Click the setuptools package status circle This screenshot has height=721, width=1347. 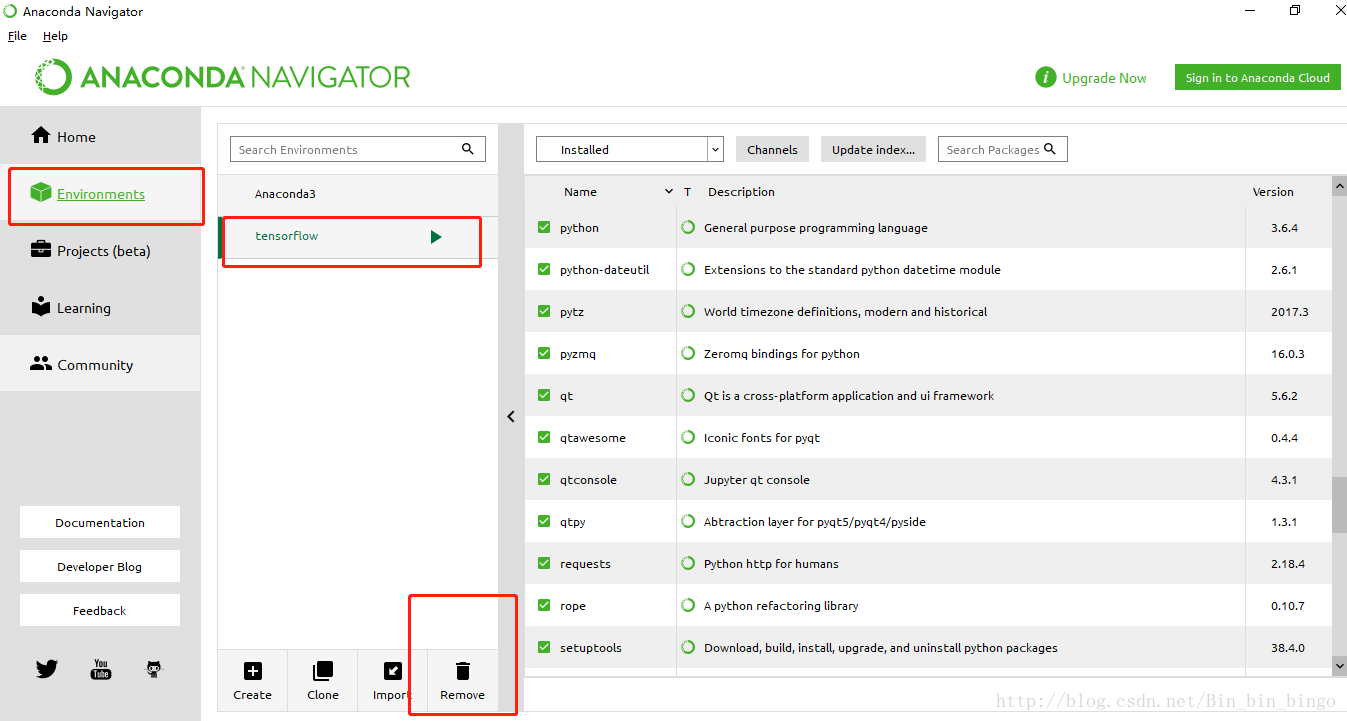688,647
